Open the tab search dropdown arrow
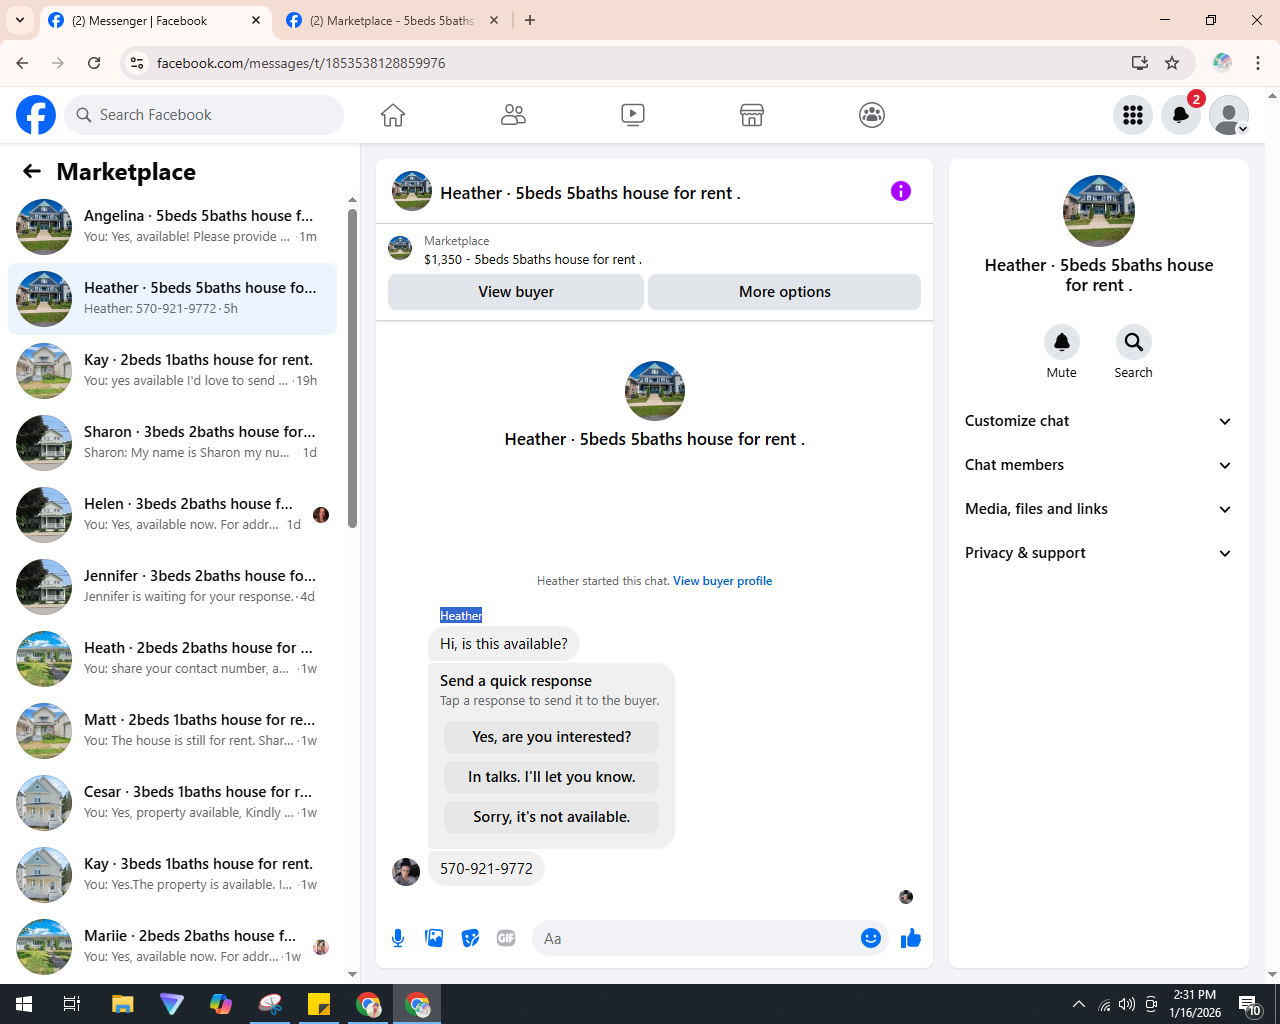This screenshot has height=1024, width=1280. point(20,20)
